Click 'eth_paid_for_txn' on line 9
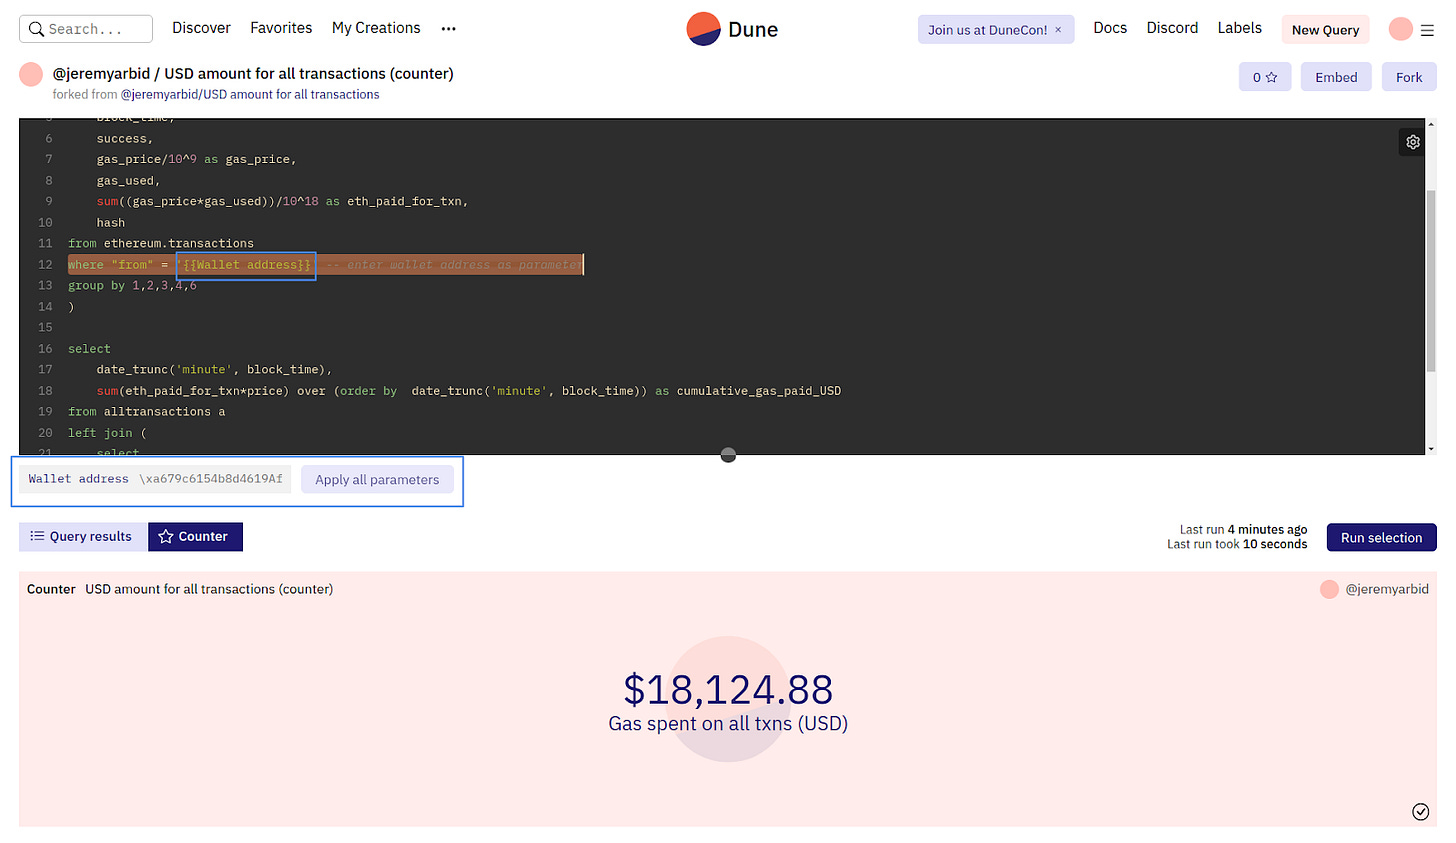Viewport: 1456px width, 843px height. (404, 202)
